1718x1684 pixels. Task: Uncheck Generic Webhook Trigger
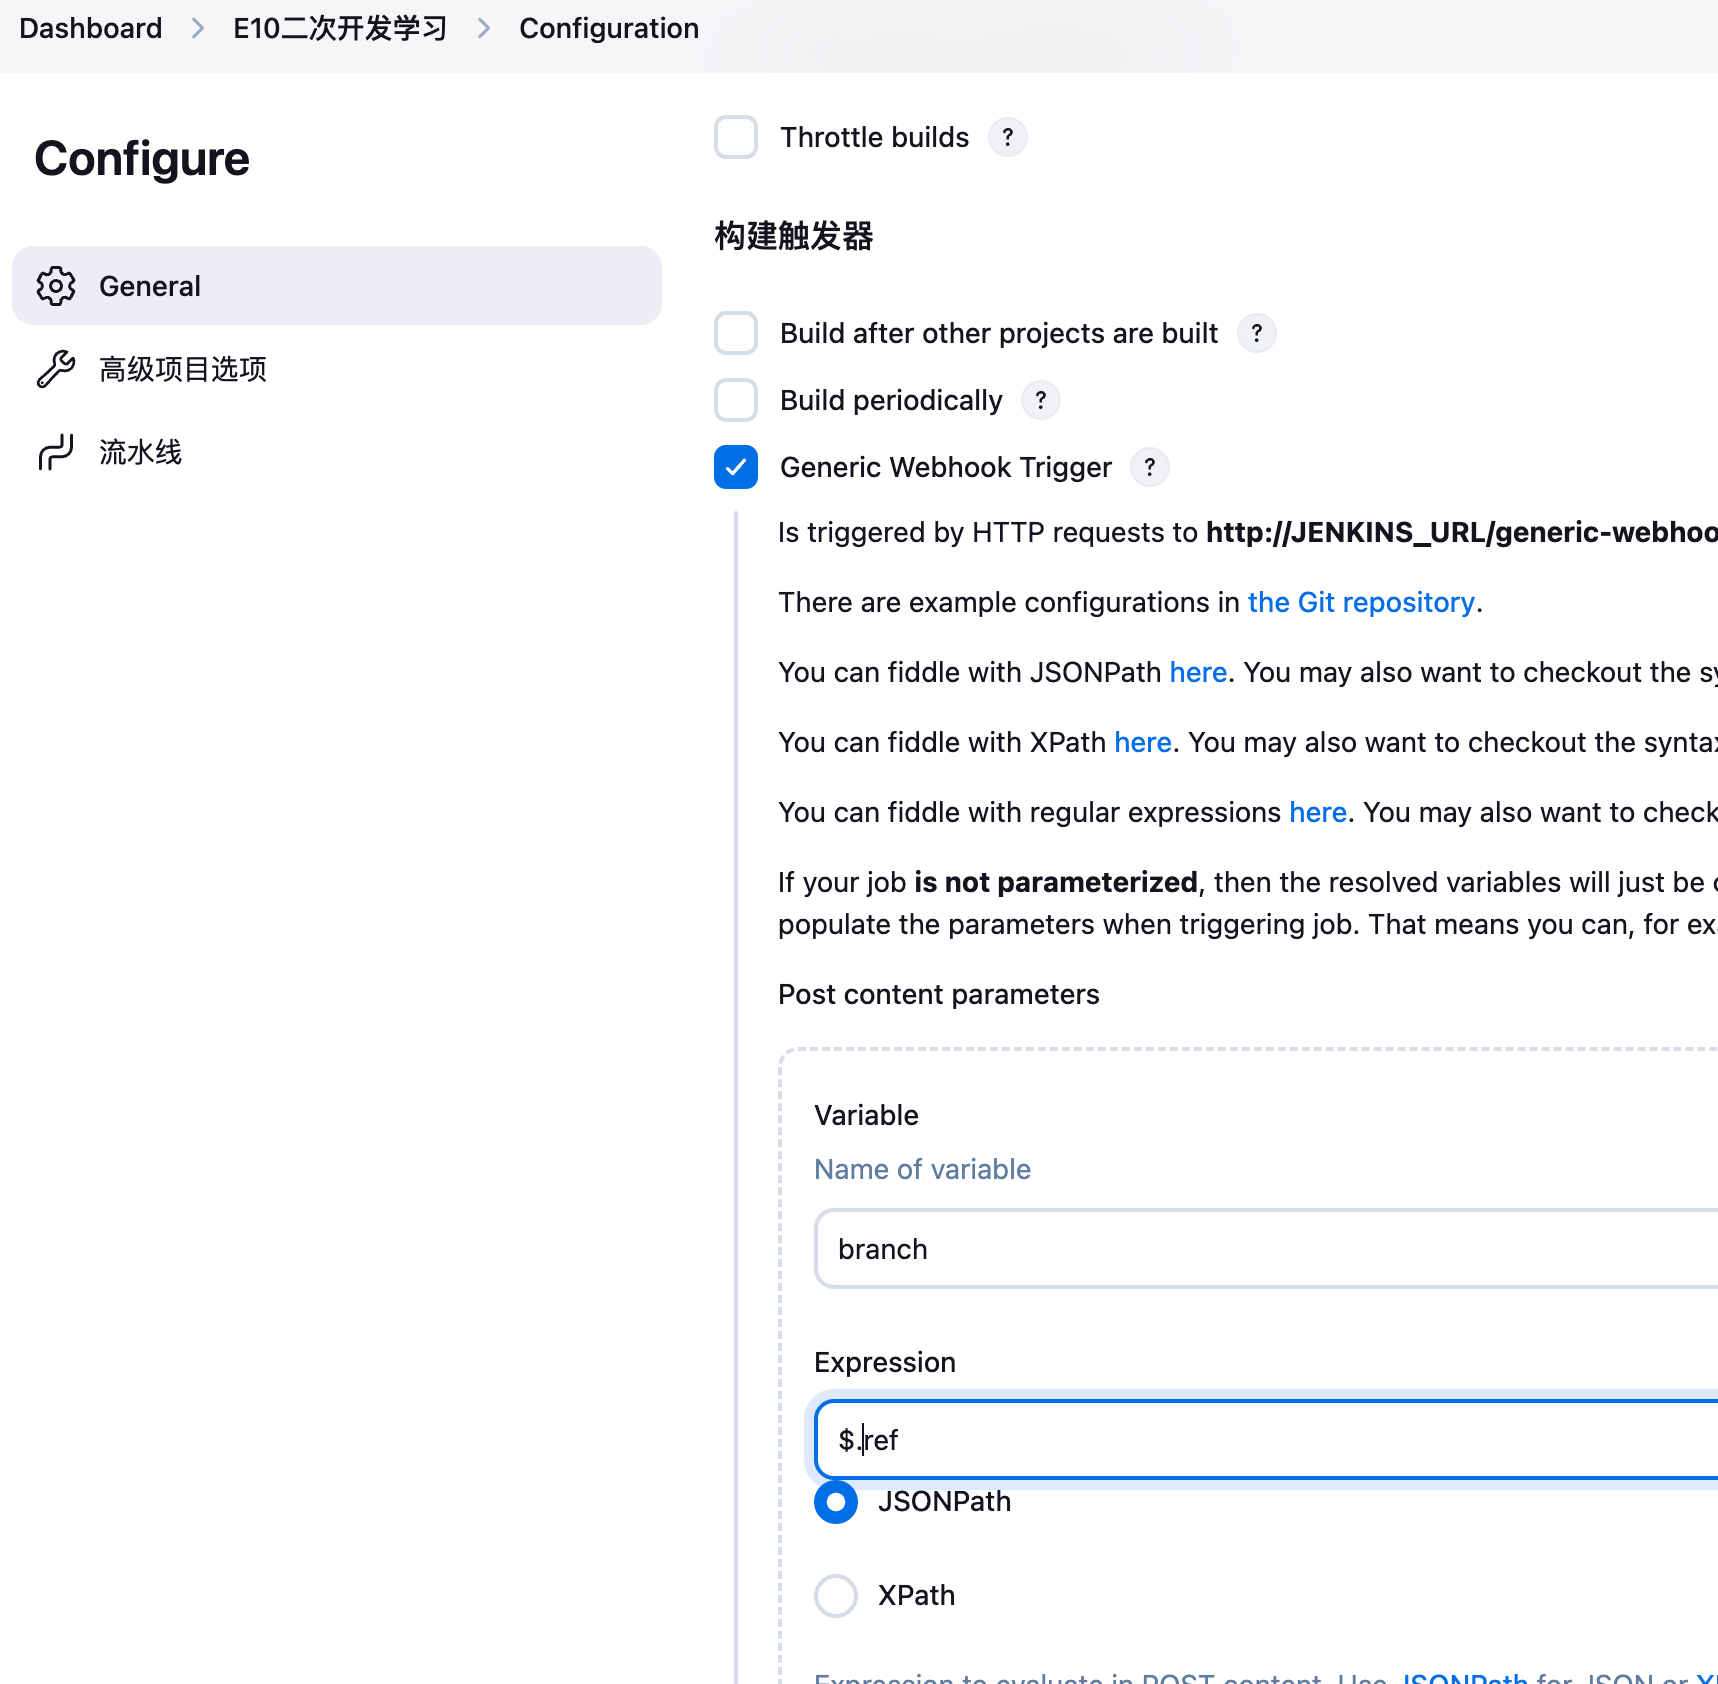(x=736, y=467)
